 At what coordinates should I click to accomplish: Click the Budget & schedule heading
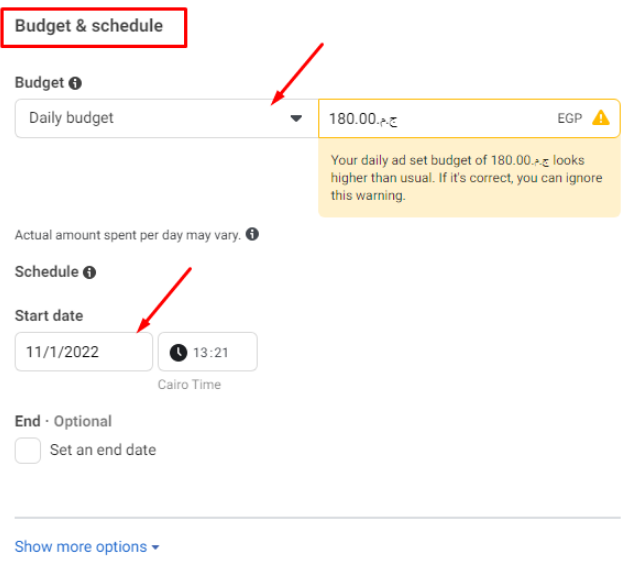[89, 26]
